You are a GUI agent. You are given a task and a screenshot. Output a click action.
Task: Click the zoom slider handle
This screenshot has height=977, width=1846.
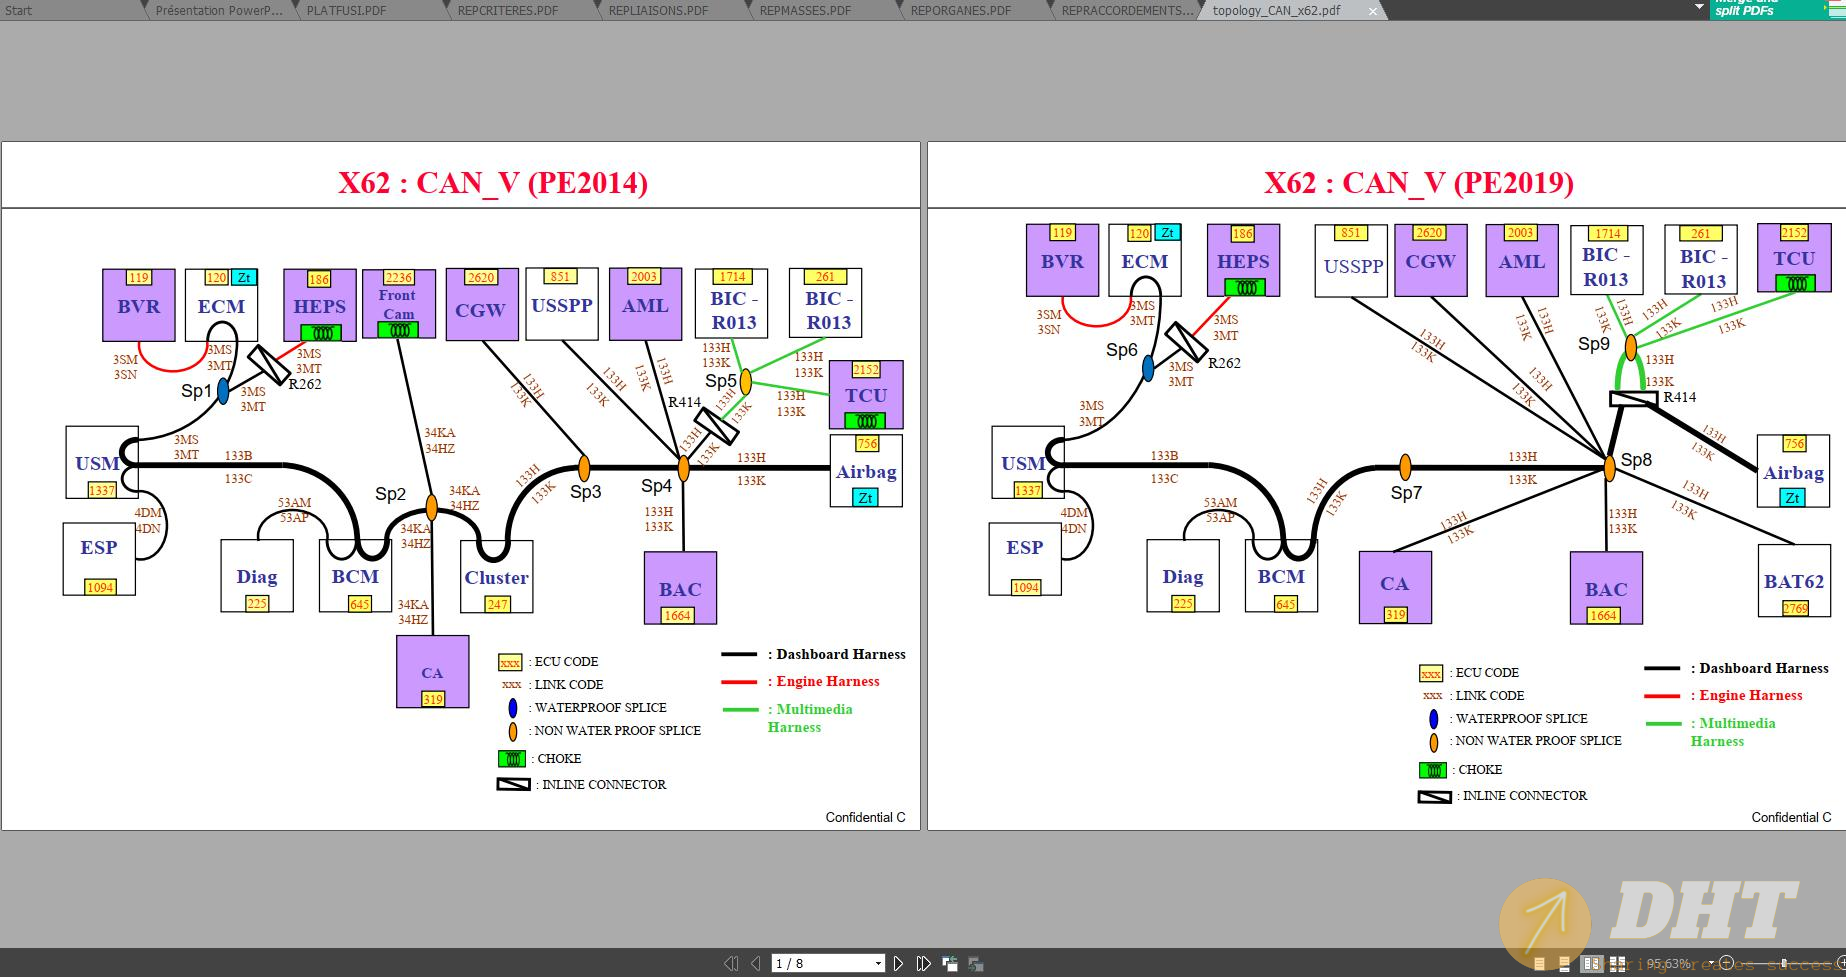(x=1784, y=963)
